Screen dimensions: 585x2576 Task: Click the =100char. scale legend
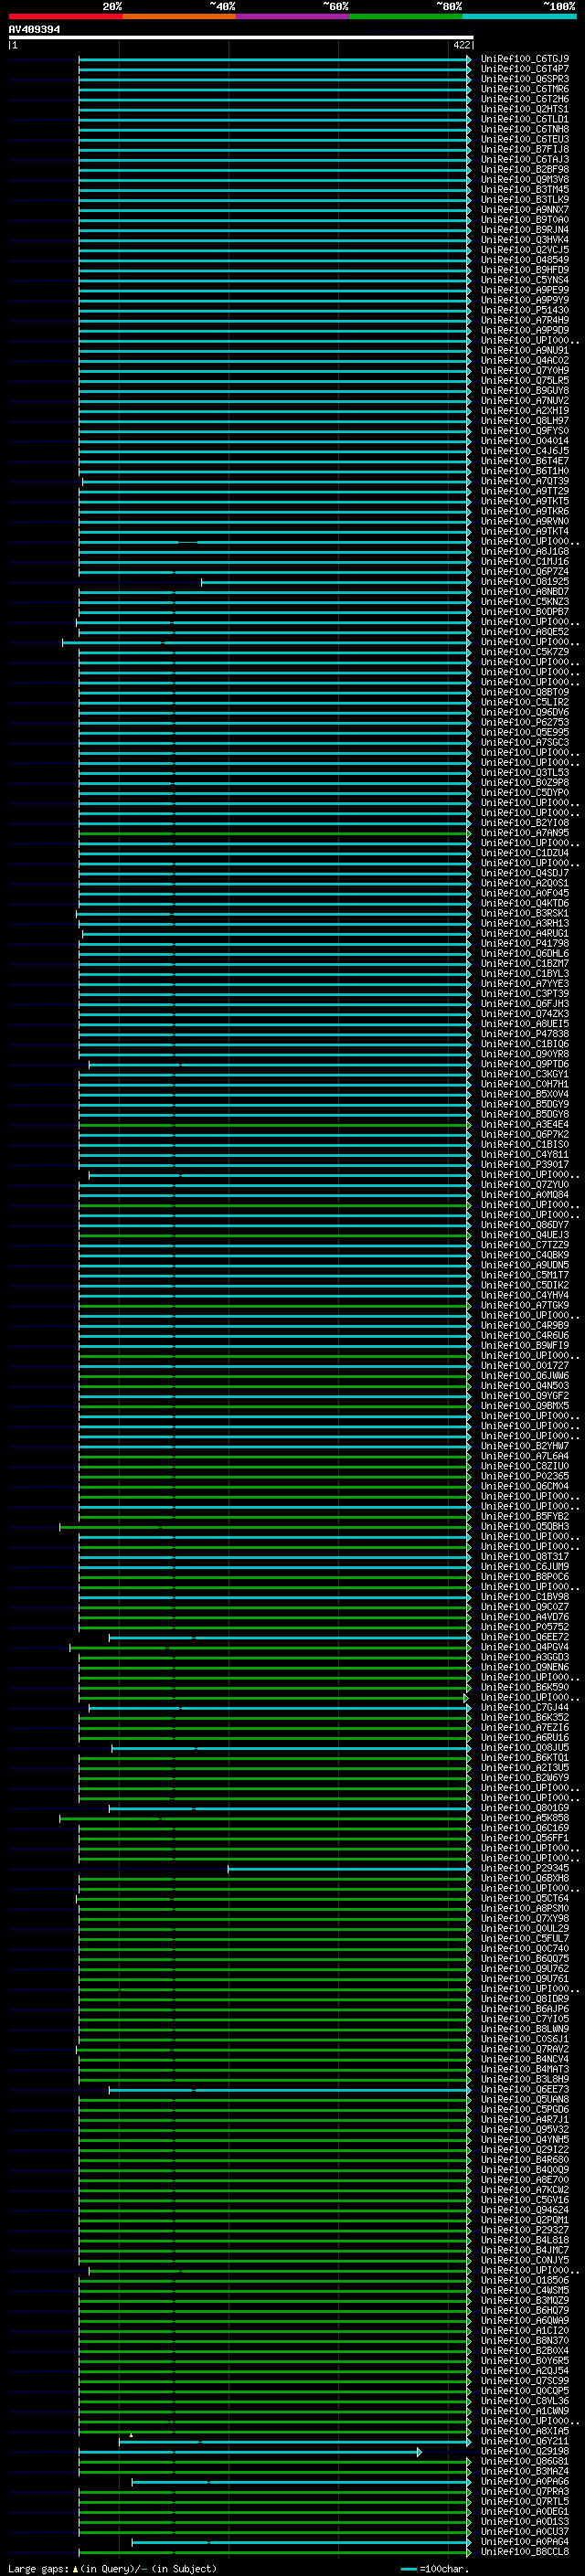(435, 2569)
